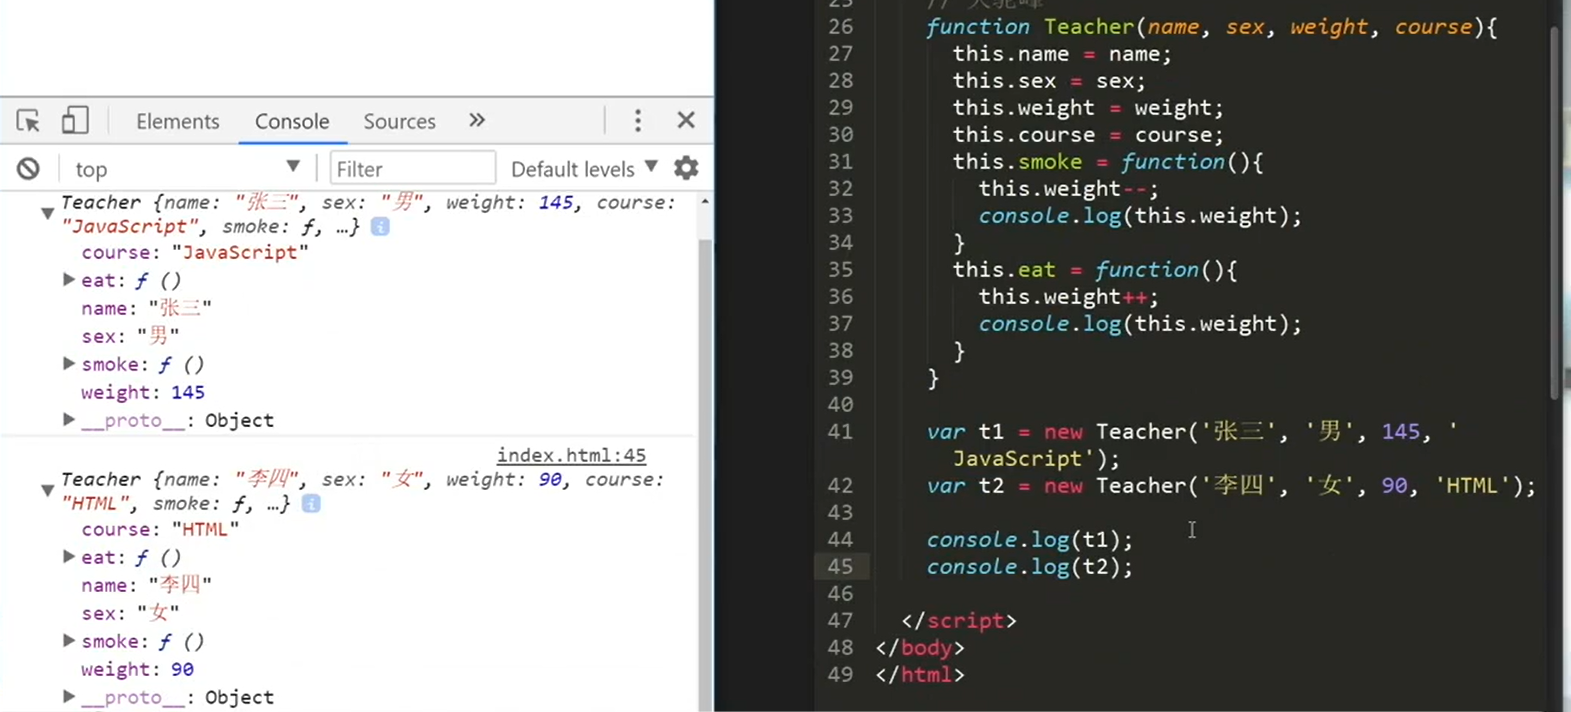The height and width of the screenshot is (712, 1571).
Task: Click this.course = course line
Action: 1087,135
